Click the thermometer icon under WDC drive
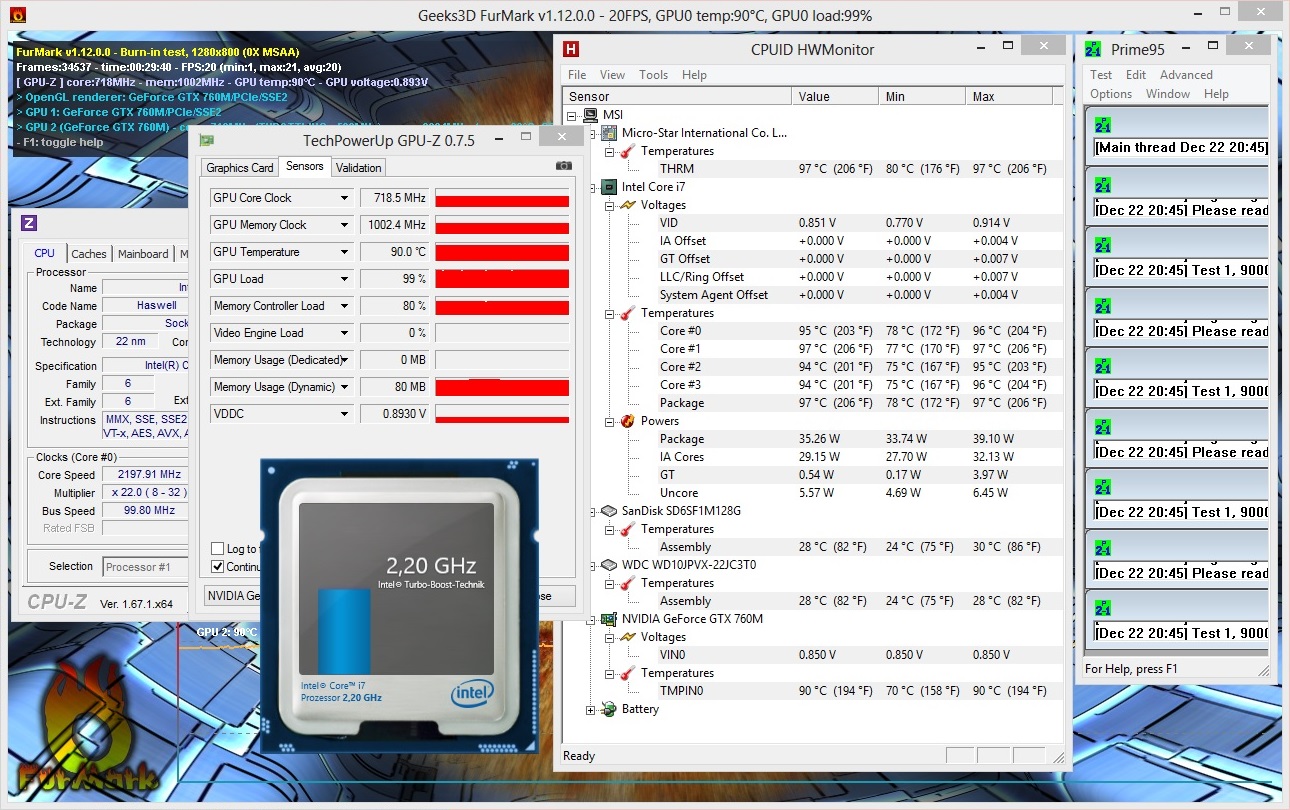The width and height of the screenshot is (1290, 810). click(627, 583)
